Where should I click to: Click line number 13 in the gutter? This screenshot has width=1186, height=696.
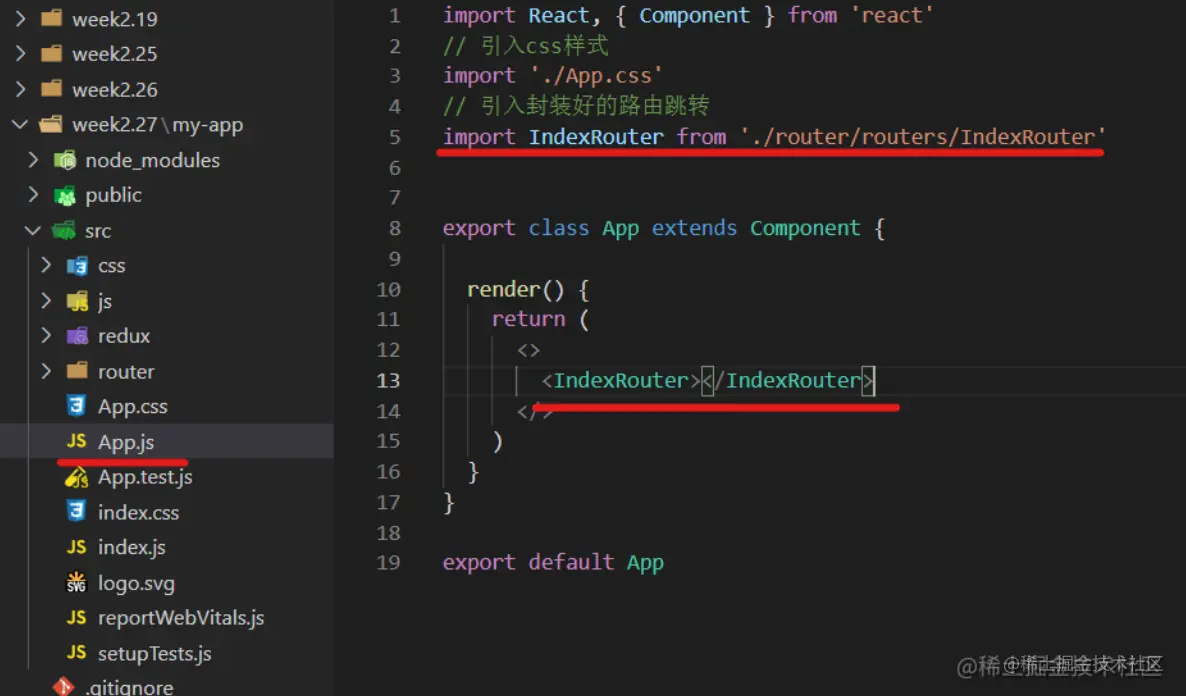[388, 380]
